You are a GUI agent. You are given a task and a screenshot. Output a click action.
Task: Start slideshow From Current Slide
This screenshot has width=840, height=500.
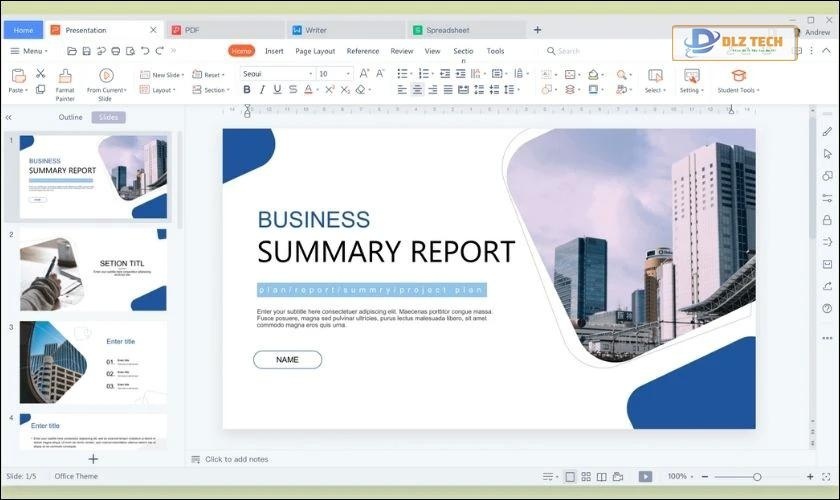(x=106, y=76)
